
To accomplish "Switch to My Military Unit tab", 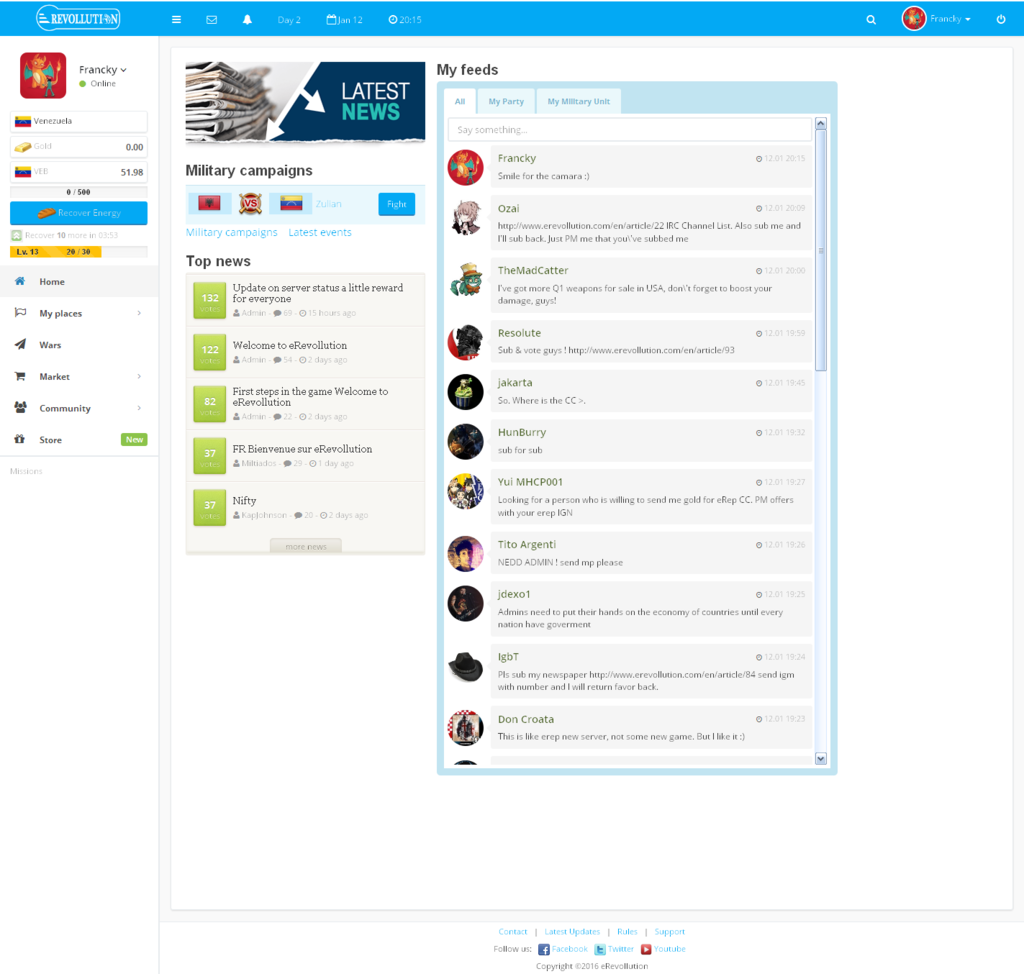I will coord(578,101).
